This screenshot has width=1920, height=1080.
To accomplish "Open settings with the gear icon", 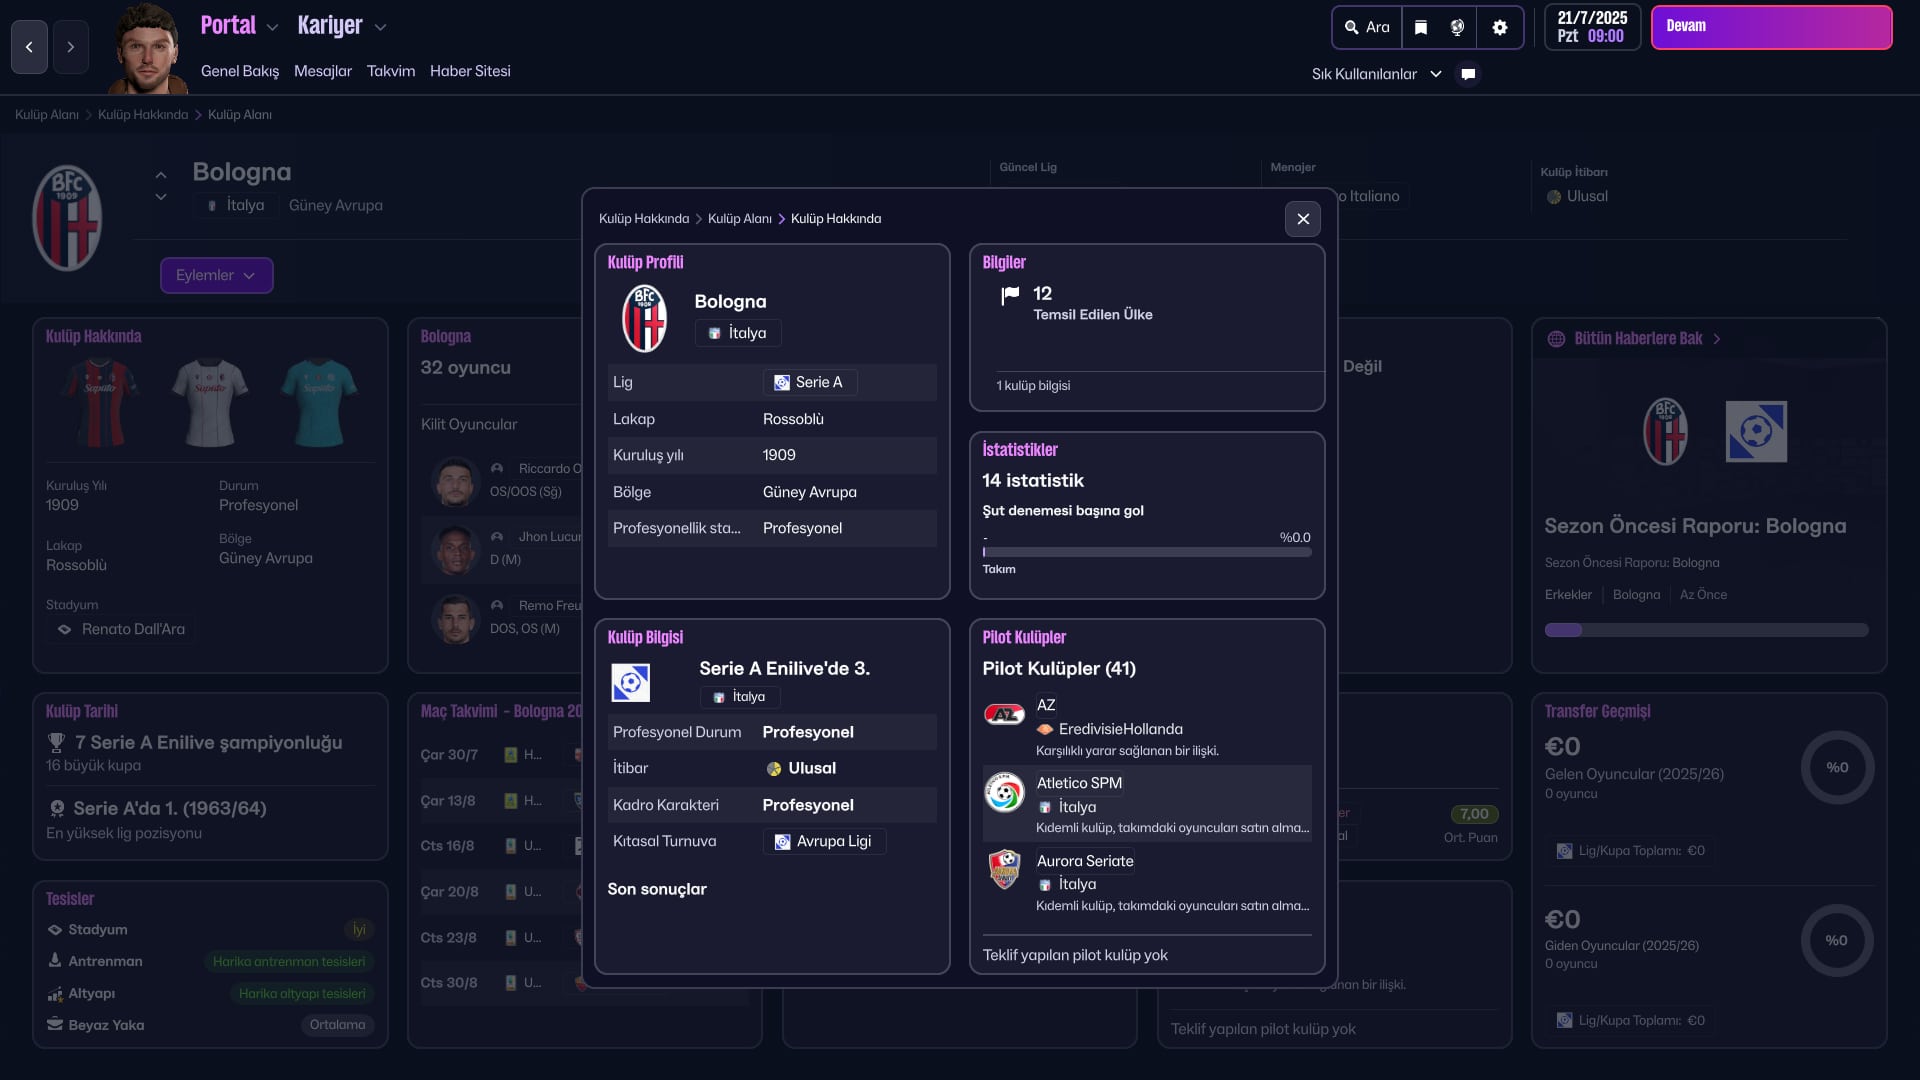I will (x=1499, y=28).
